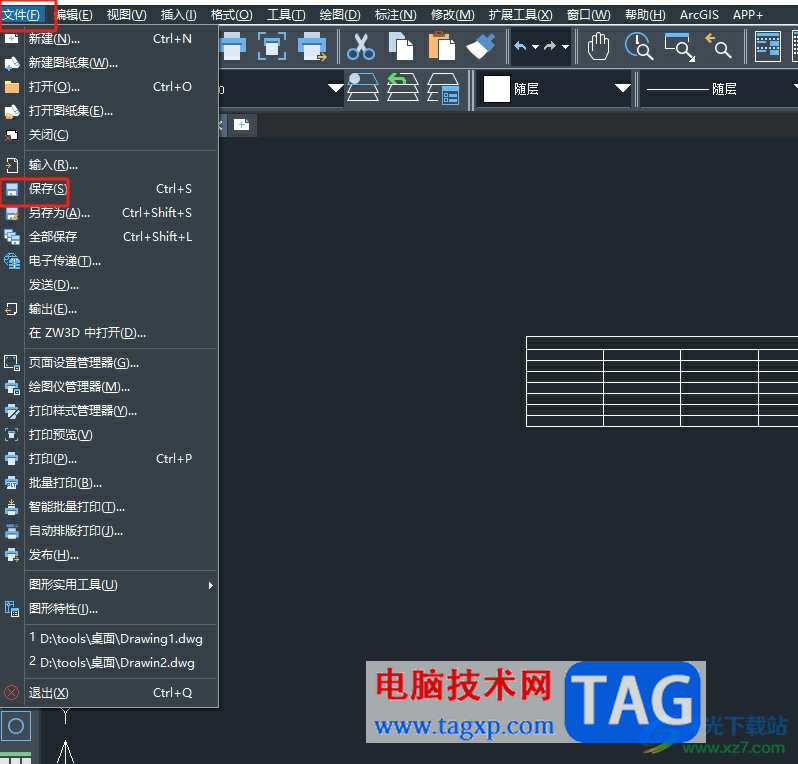This screenshot has width=798, height=764.
Task: Select the Match Properties brush icon
Action: click(x=481, y=47)
